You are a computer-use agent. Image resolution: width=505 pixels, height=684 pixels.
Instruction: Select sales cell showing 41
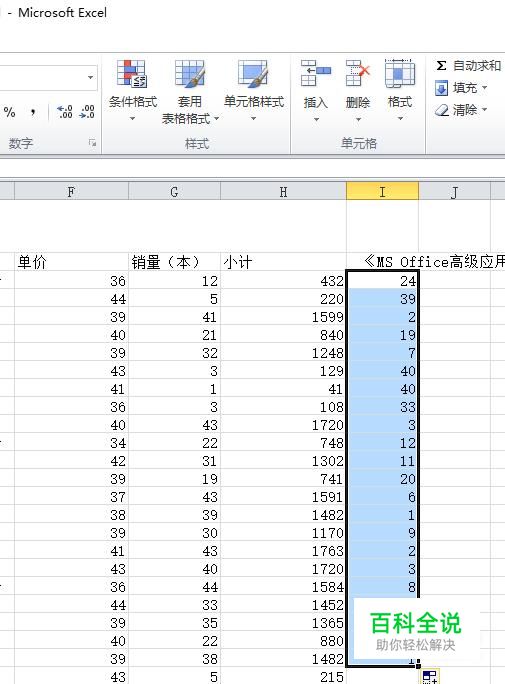174,317
